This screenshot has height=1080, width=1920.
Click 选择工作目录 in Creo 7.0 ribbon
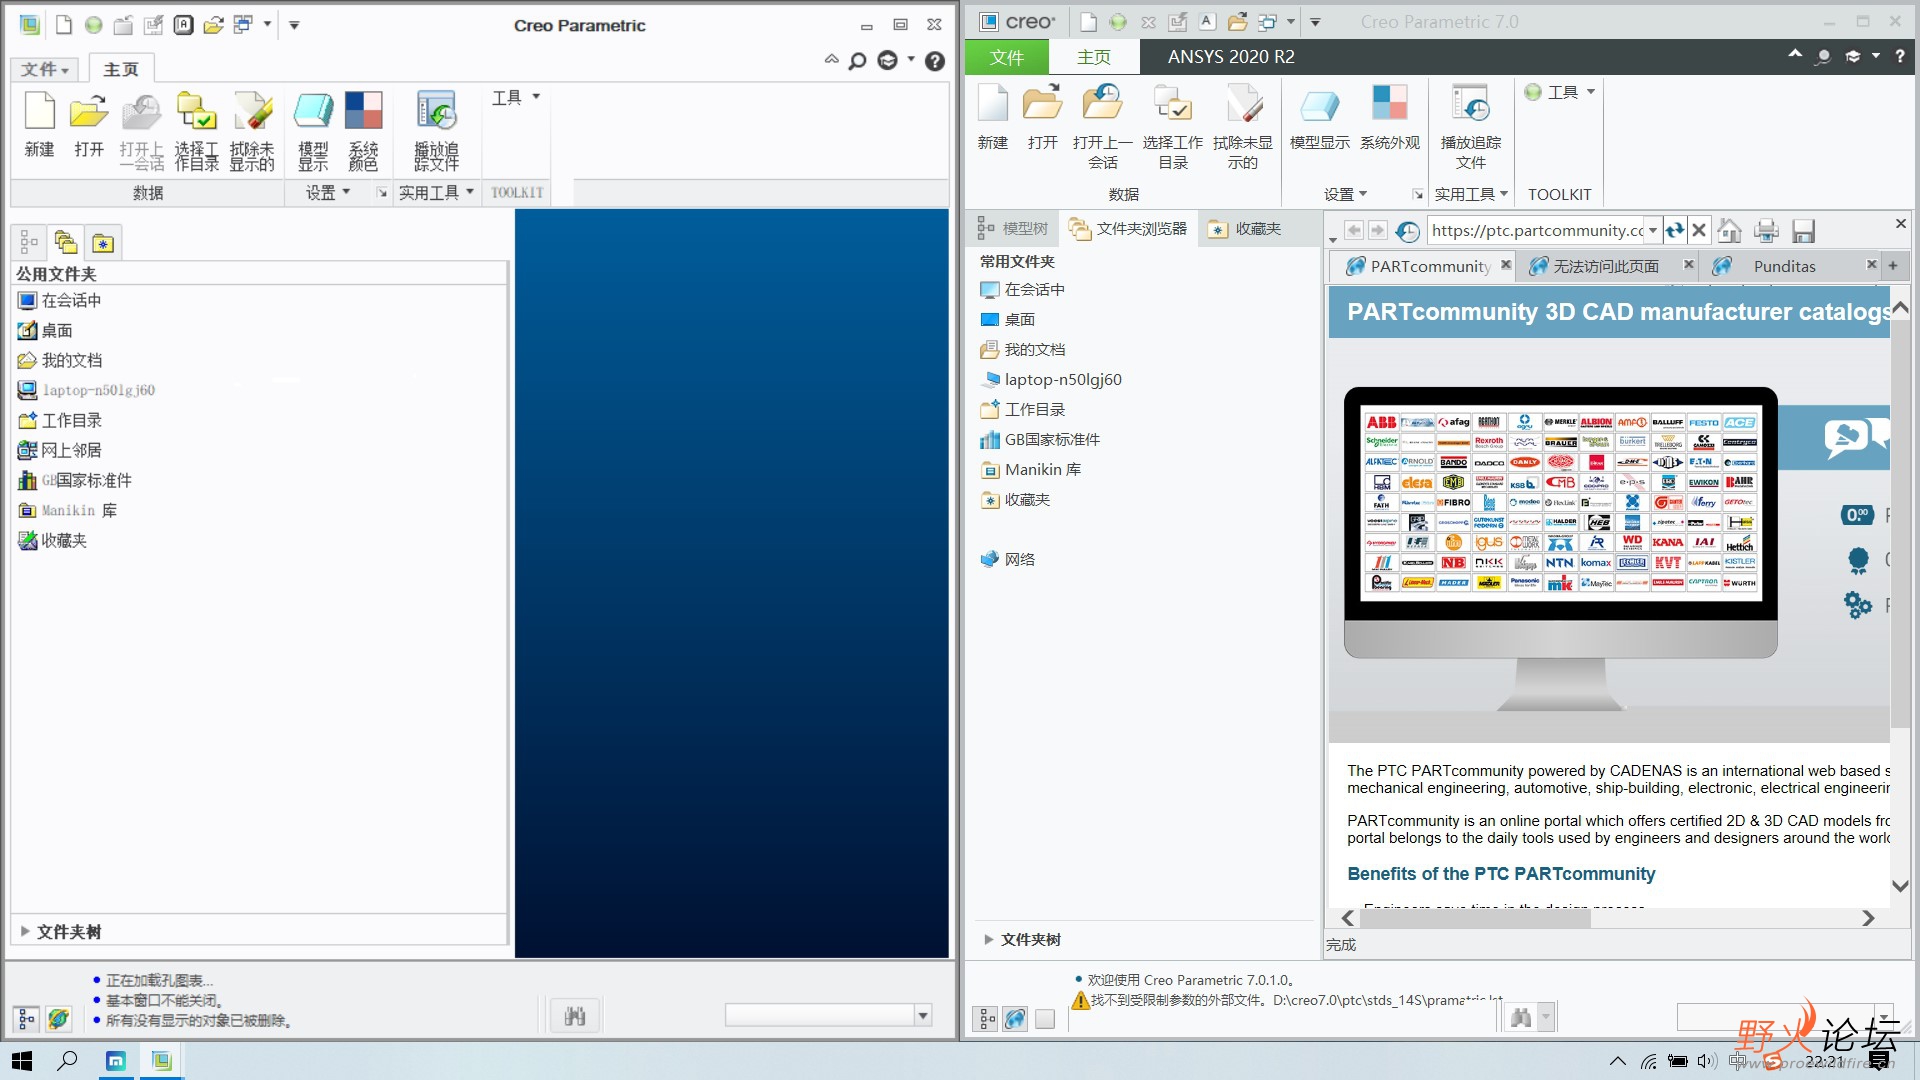tap(1173, 126)
